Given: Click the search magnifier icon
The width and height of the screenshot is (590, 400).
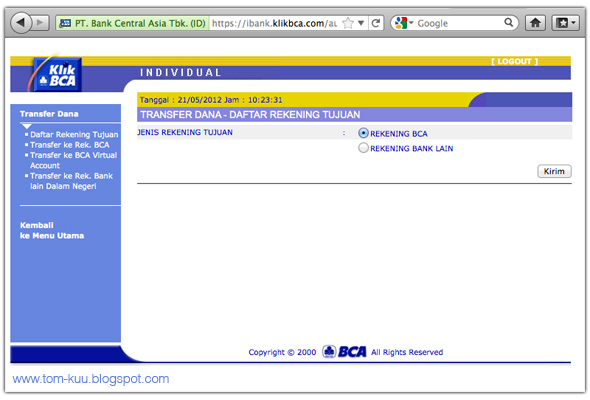Looking at the screenshot, I should [508, 23].
